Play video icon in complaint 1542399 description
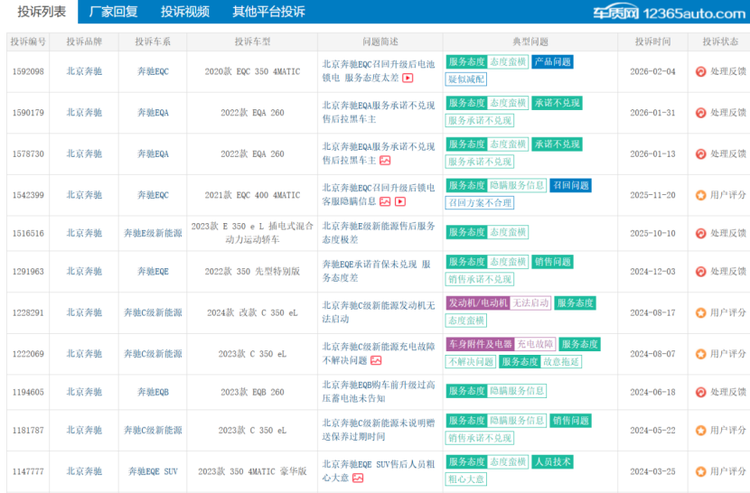 click(x=400, y=202)
